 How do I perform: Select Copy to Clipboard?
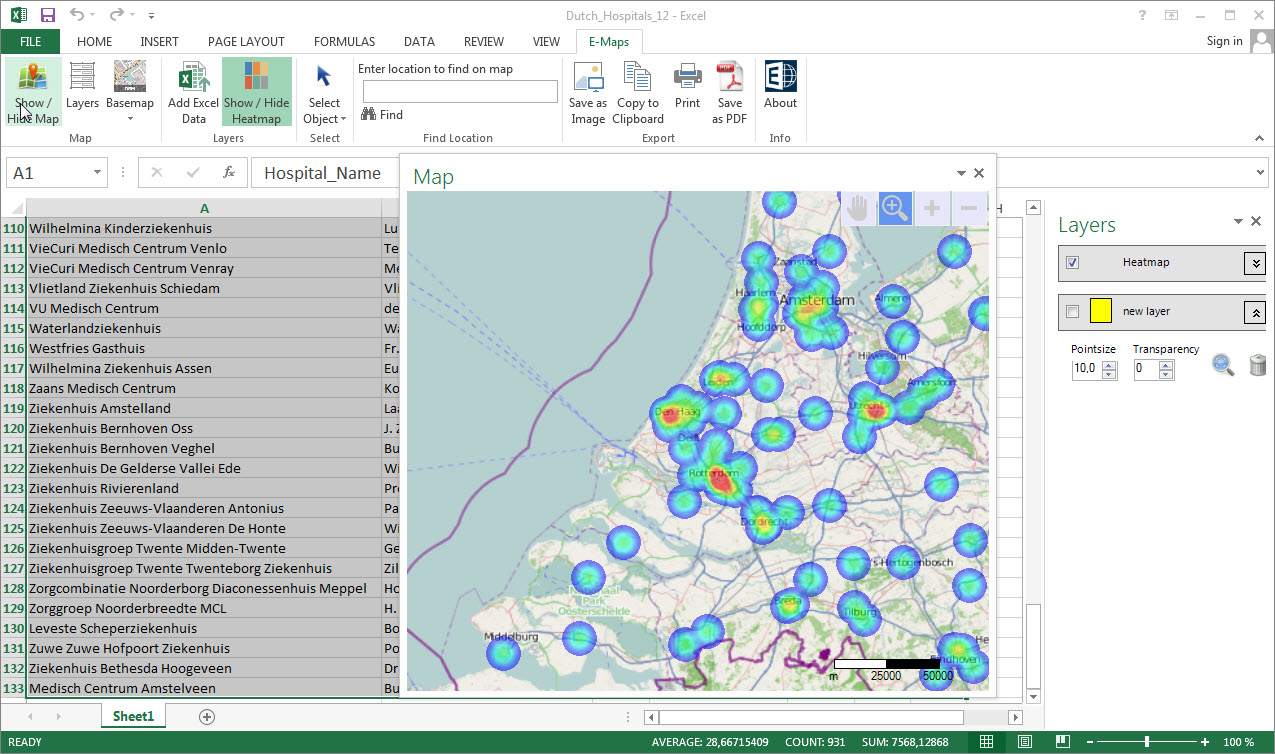point(637,90)
